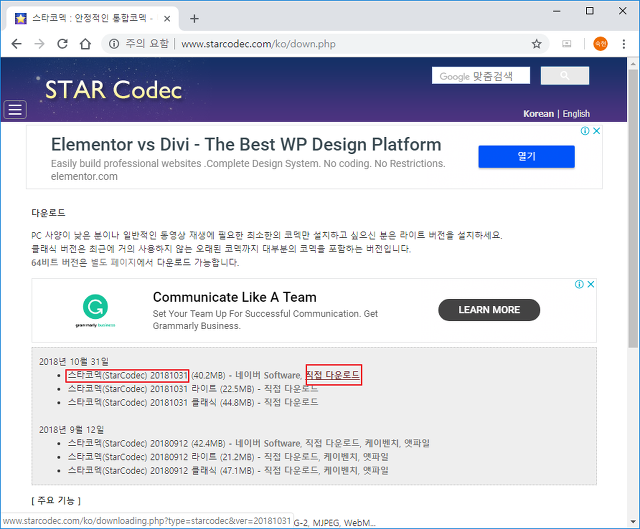Close the Grammarly Business ad
This screenshot has height=529, width=640.
click(x=591, y=284)
